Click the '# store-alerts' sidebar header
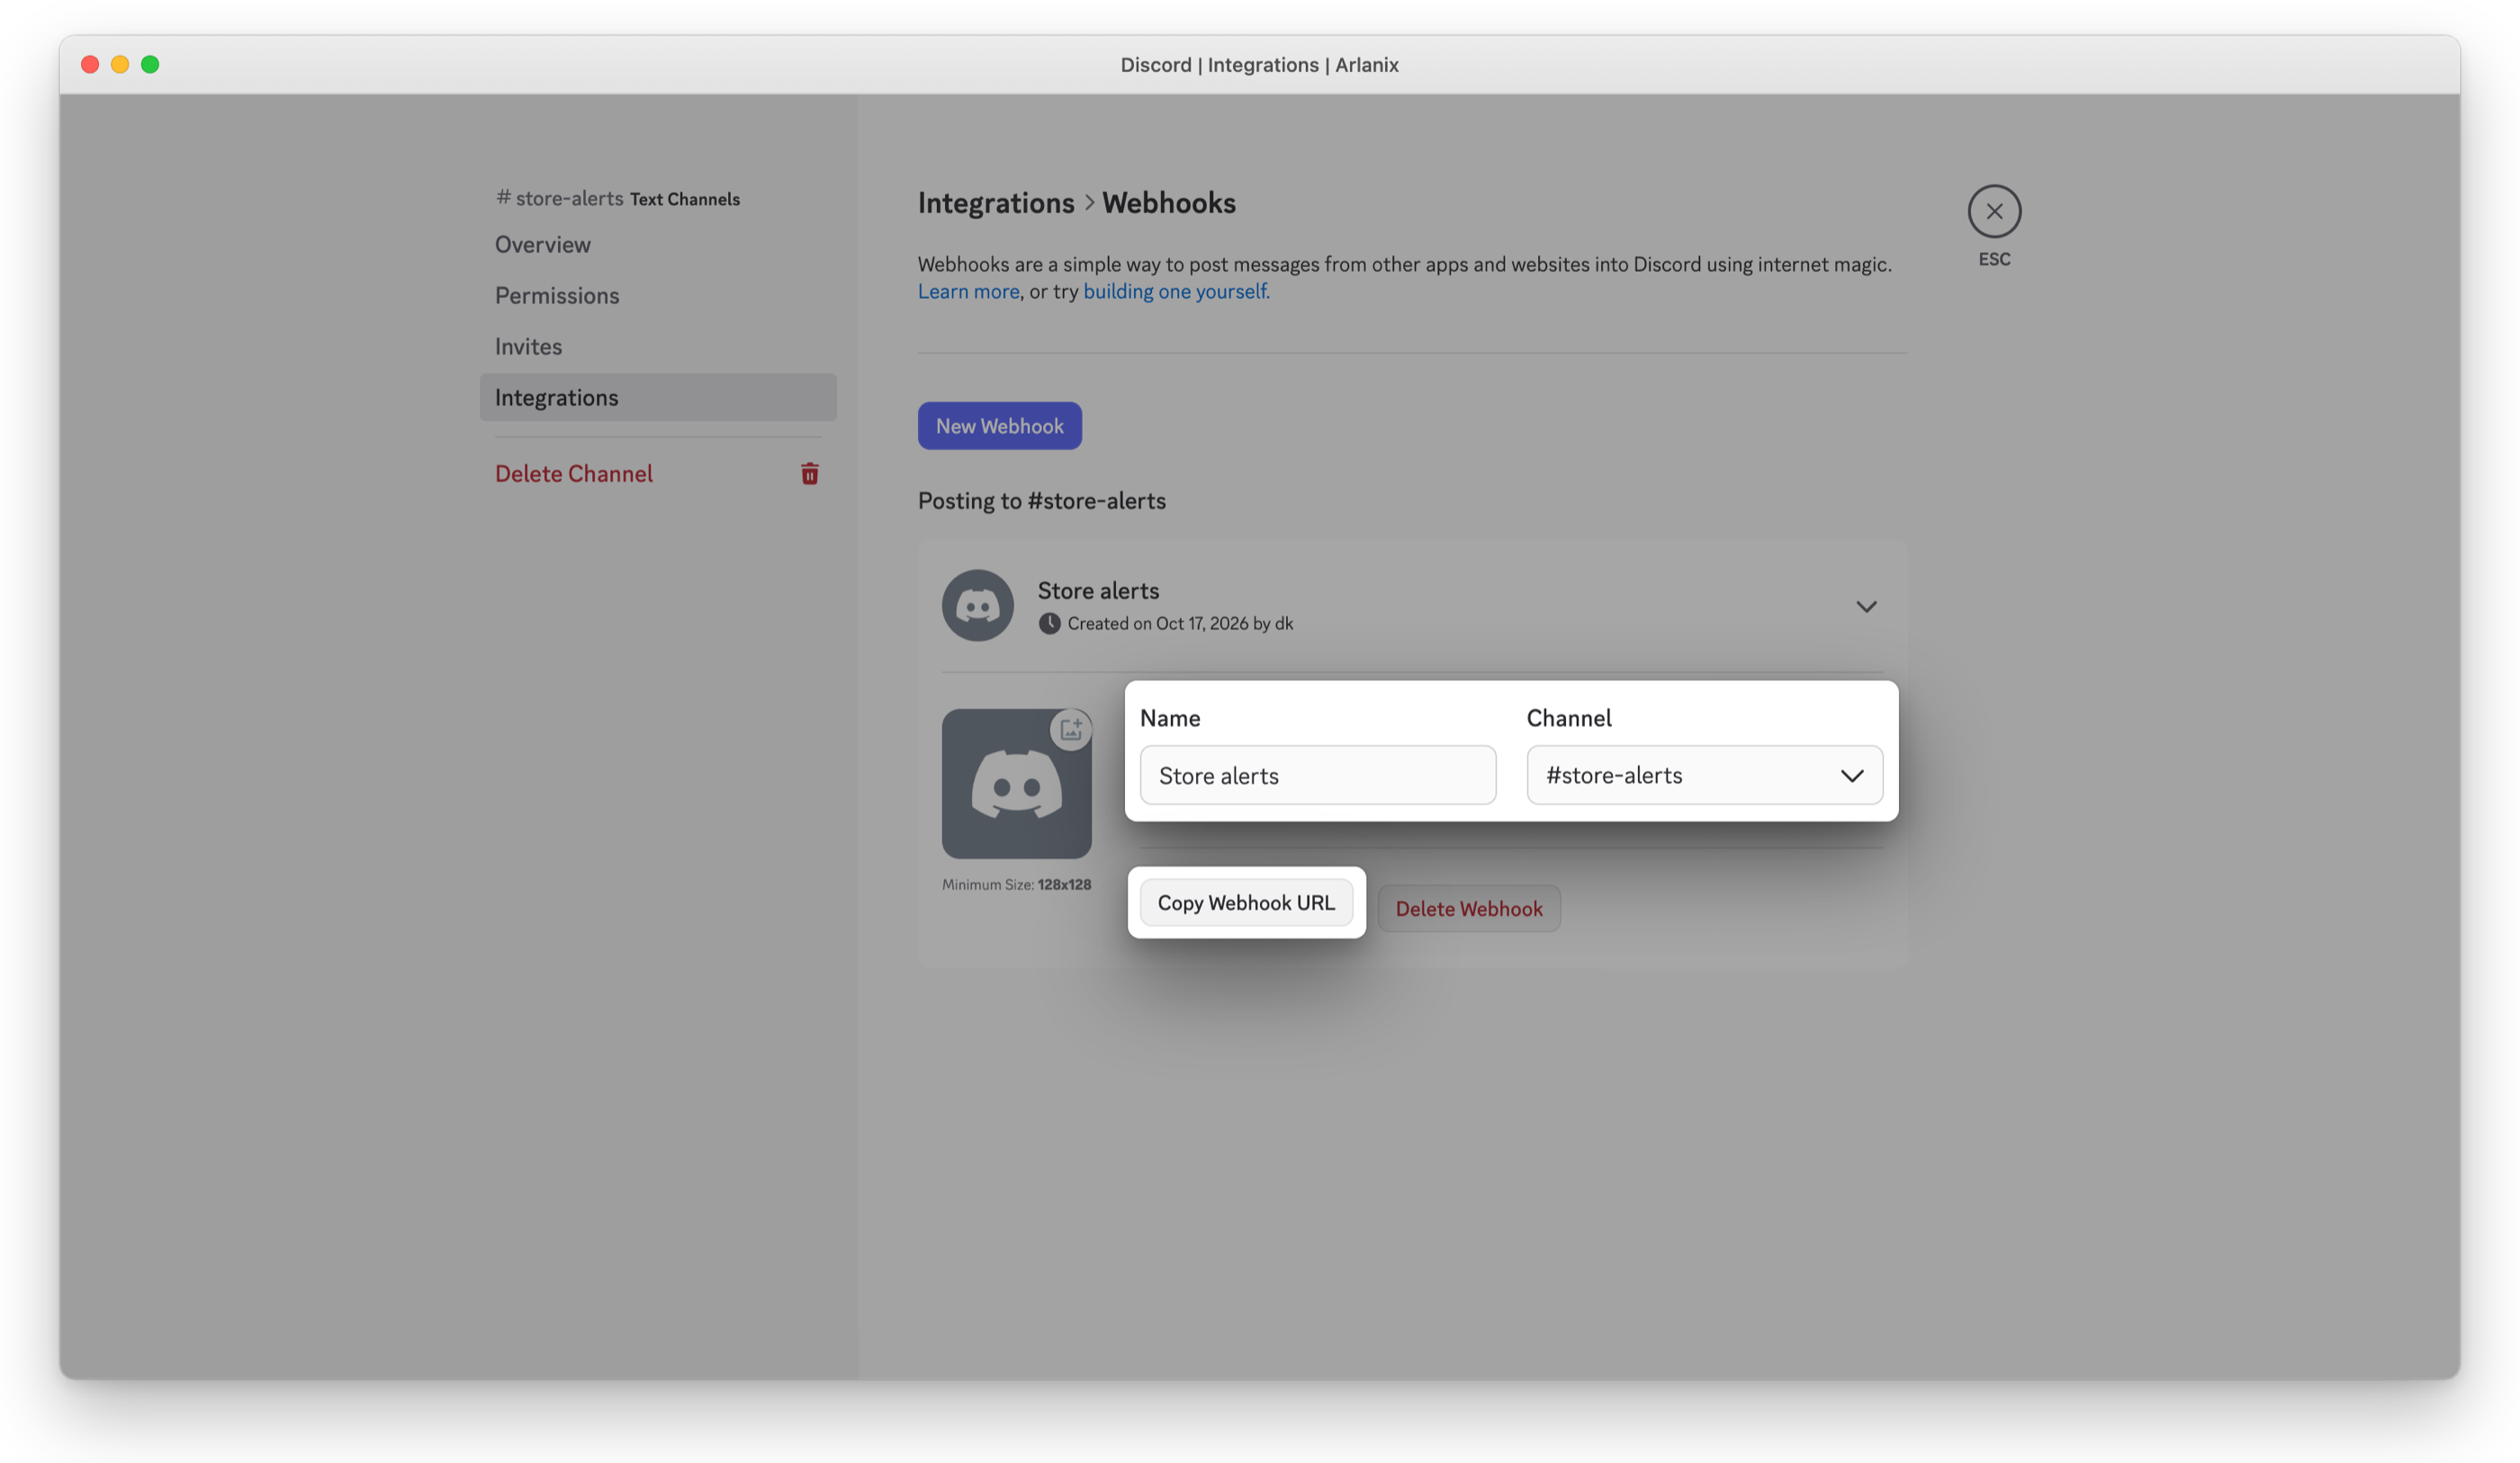 point(560,198)
